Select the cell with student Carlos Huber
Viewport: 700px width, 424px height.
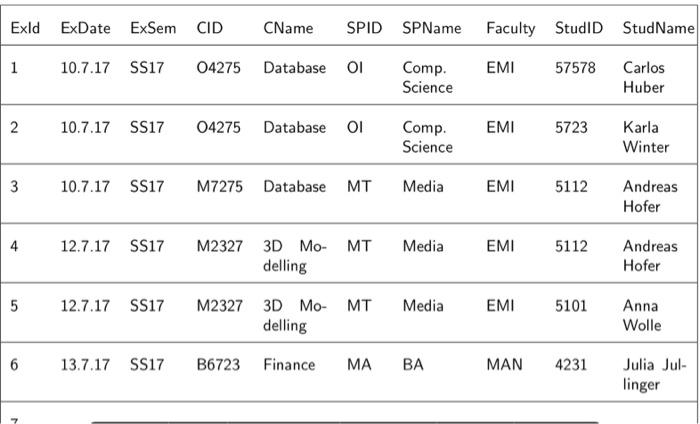644,77
